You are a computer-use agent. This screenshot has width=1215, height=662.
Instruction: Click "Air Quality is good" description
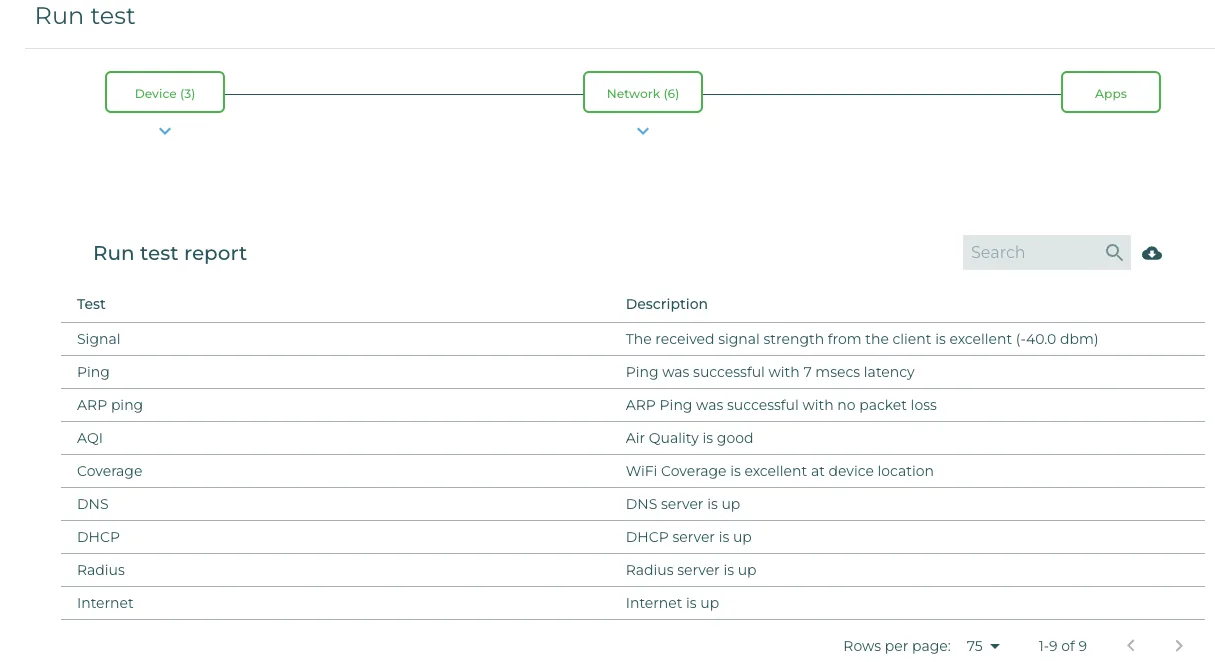click(x=690, y=438)
